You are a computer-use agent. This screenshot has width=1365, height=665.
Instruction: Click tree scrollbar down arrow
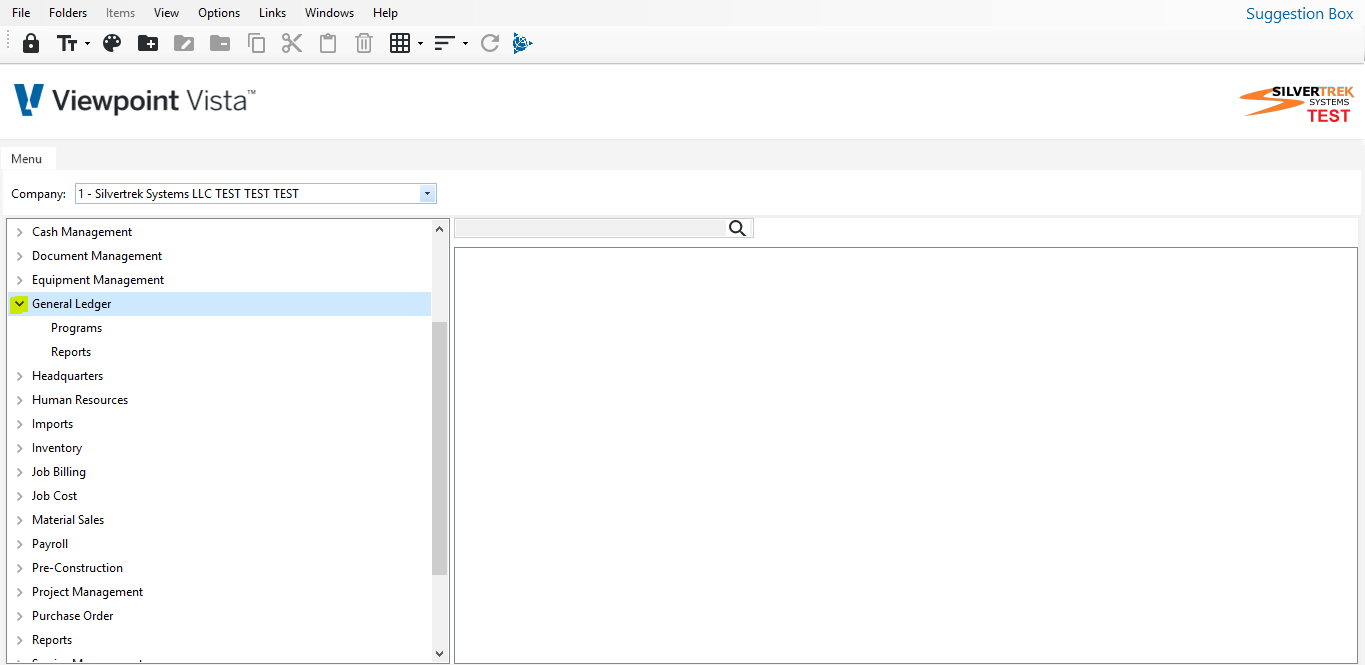[x=440, y=653]
